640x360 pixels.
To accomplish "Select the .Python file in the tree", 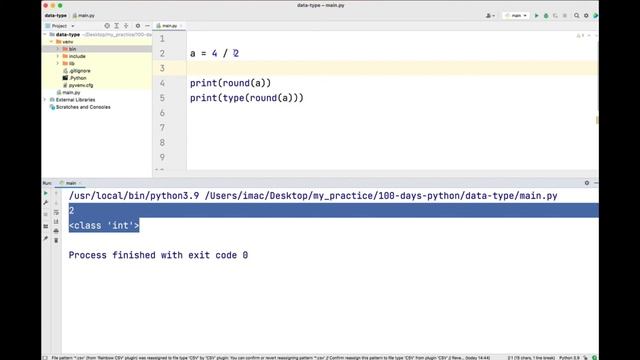I will pos(77,78).
